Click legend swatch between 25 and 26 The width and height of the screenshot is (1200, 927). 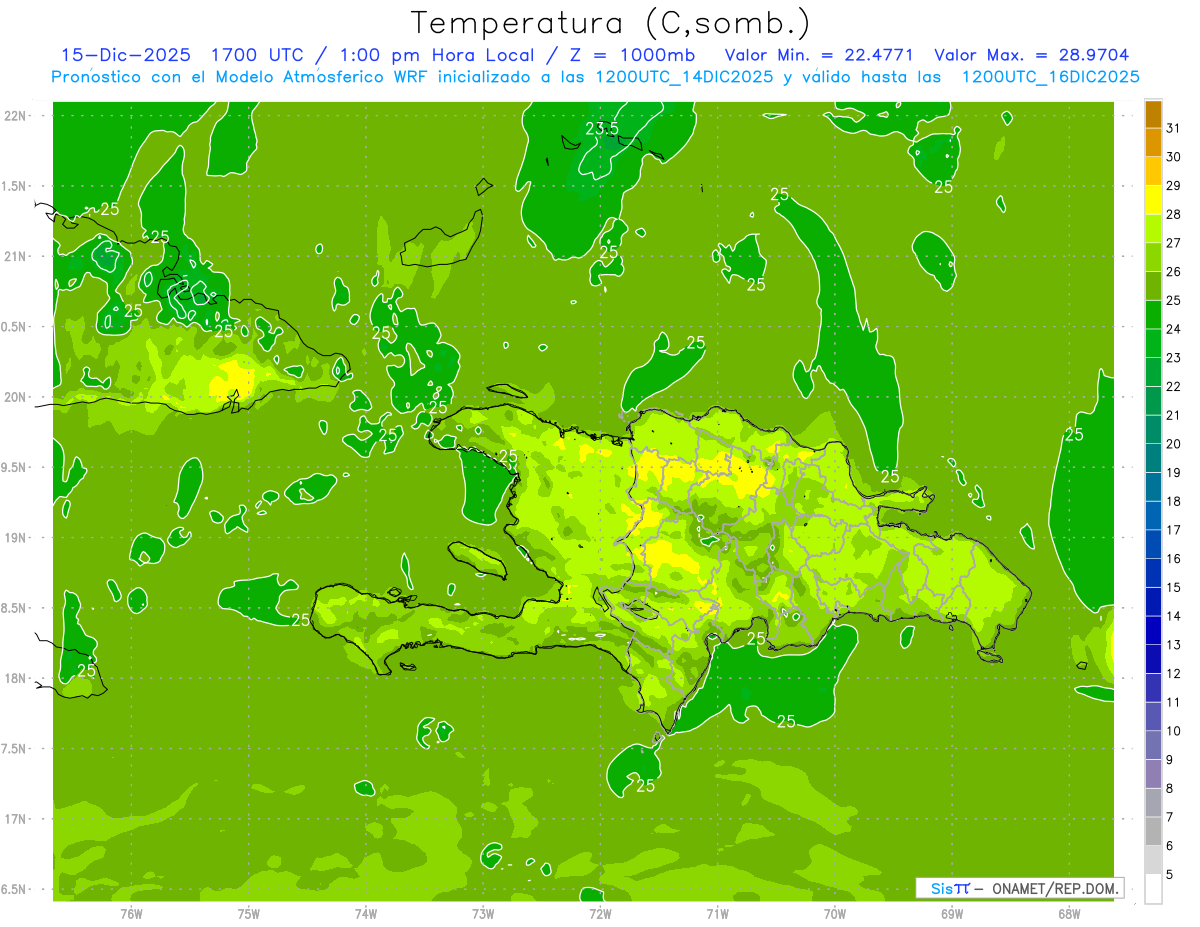[x=1153, y=287]
